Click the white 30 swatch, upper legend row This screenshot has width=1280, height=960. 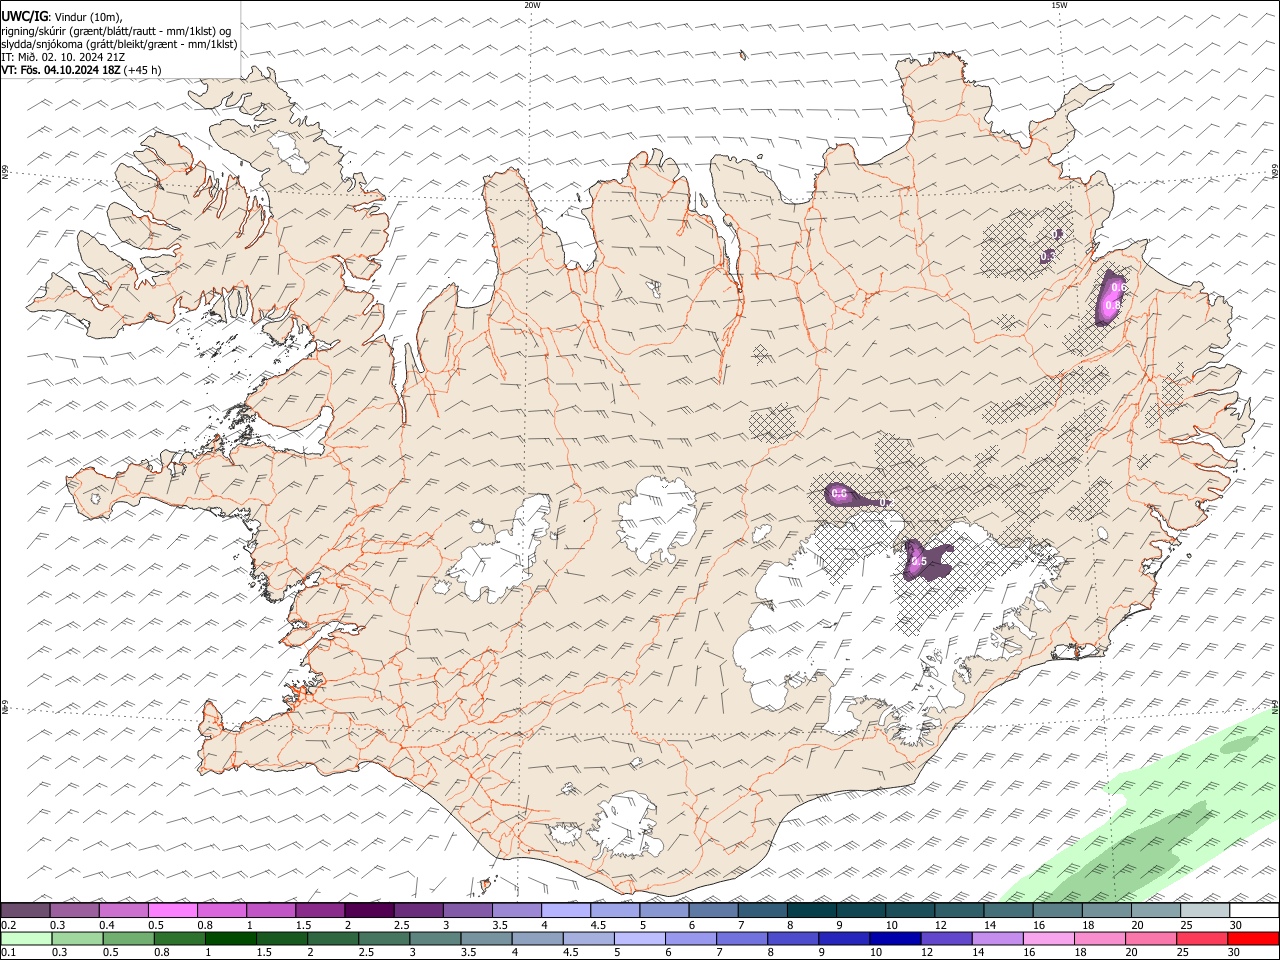point(1255,910)
